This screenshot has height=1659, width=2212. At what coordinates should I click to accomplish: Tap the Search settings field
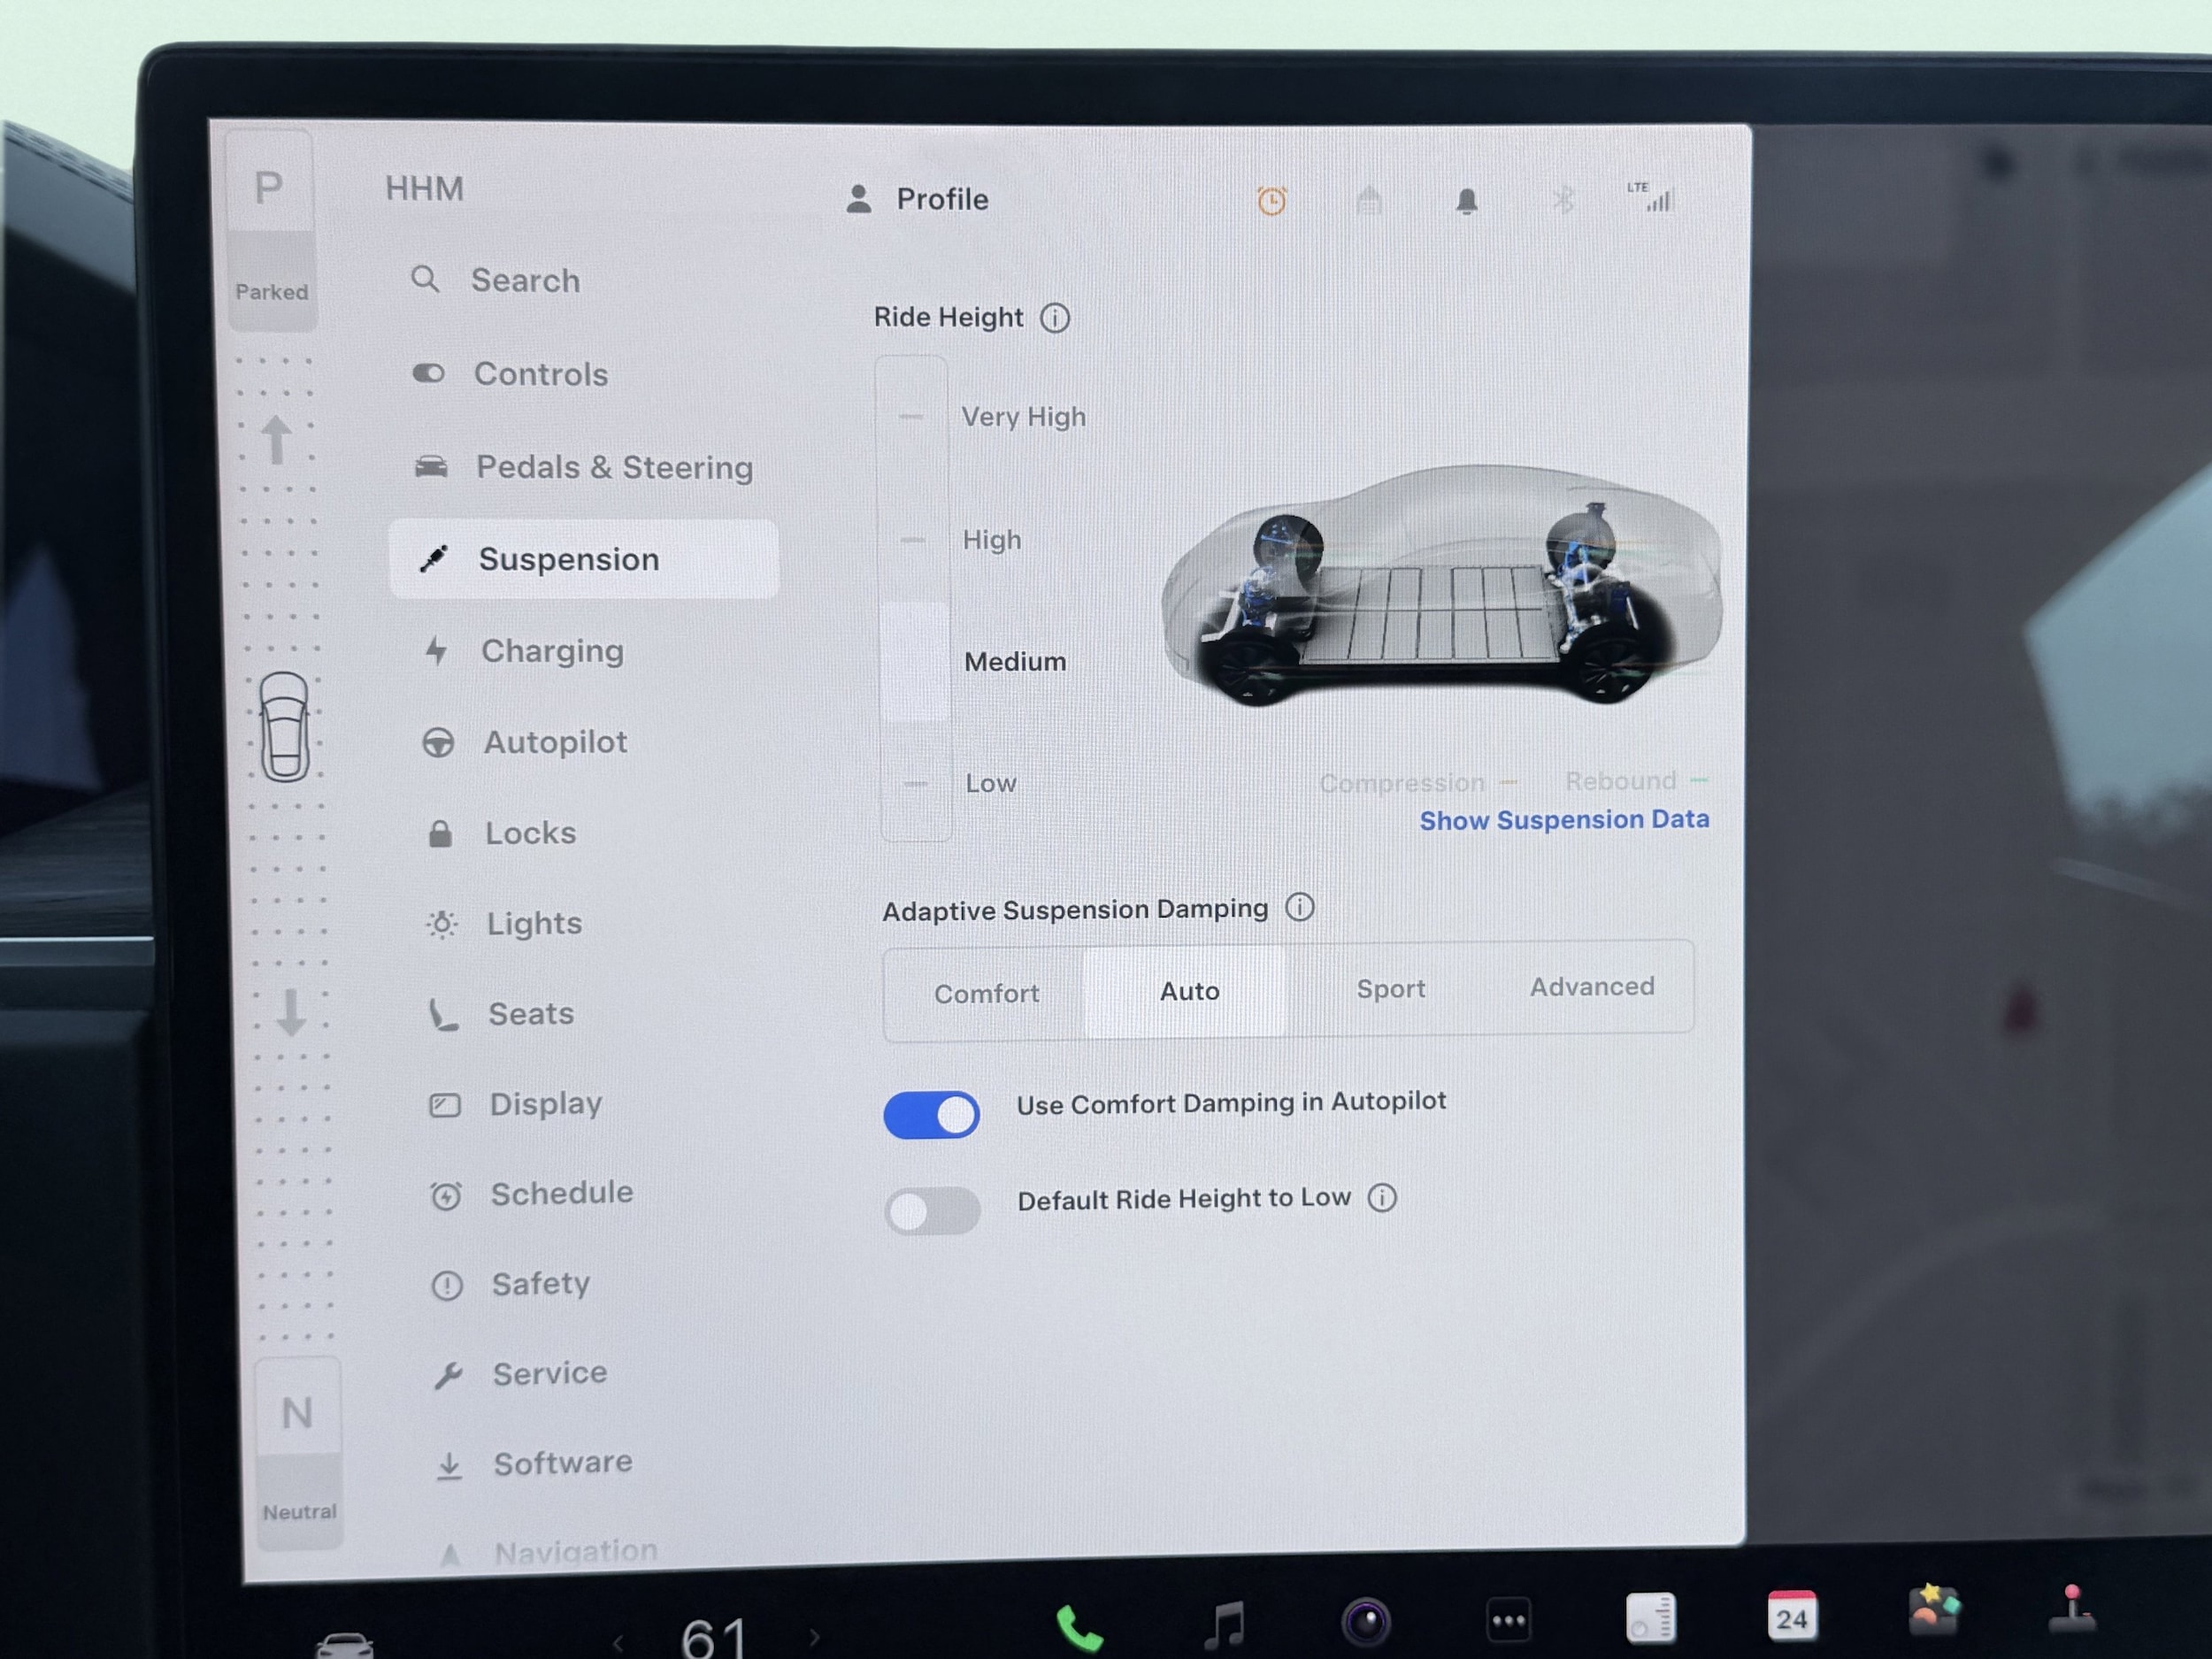(525, 281)
